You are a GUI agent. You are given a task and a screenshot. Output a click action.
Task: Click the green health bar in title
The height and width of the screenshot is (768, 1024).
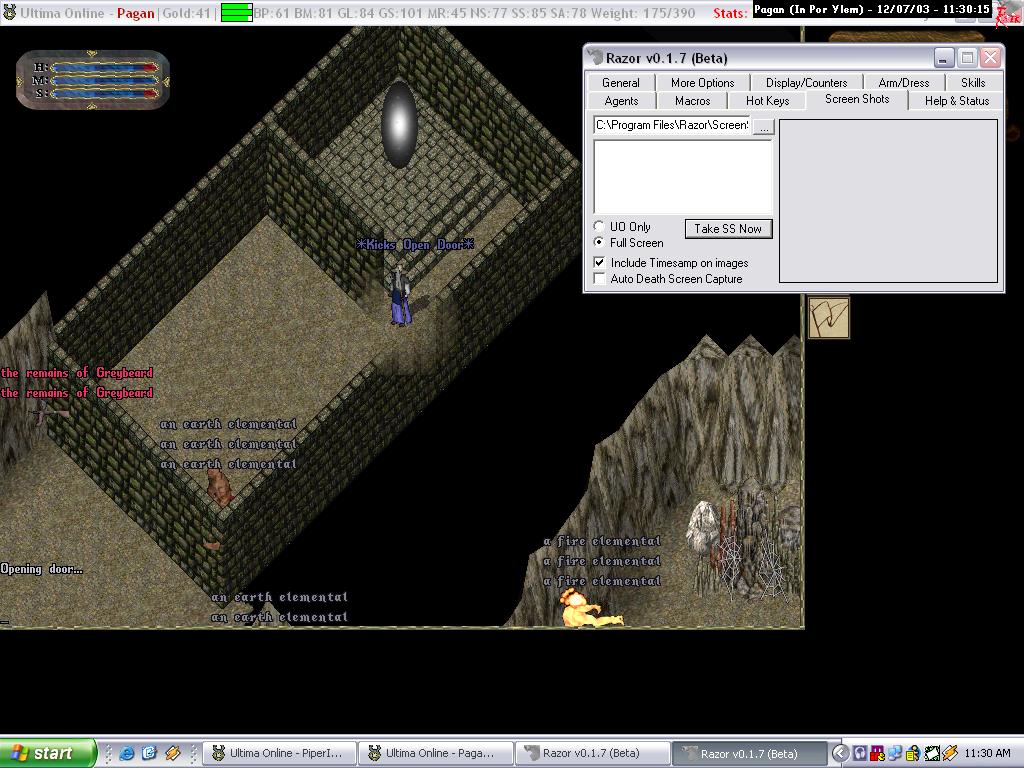pyautogui.click(x=236, y=13)
